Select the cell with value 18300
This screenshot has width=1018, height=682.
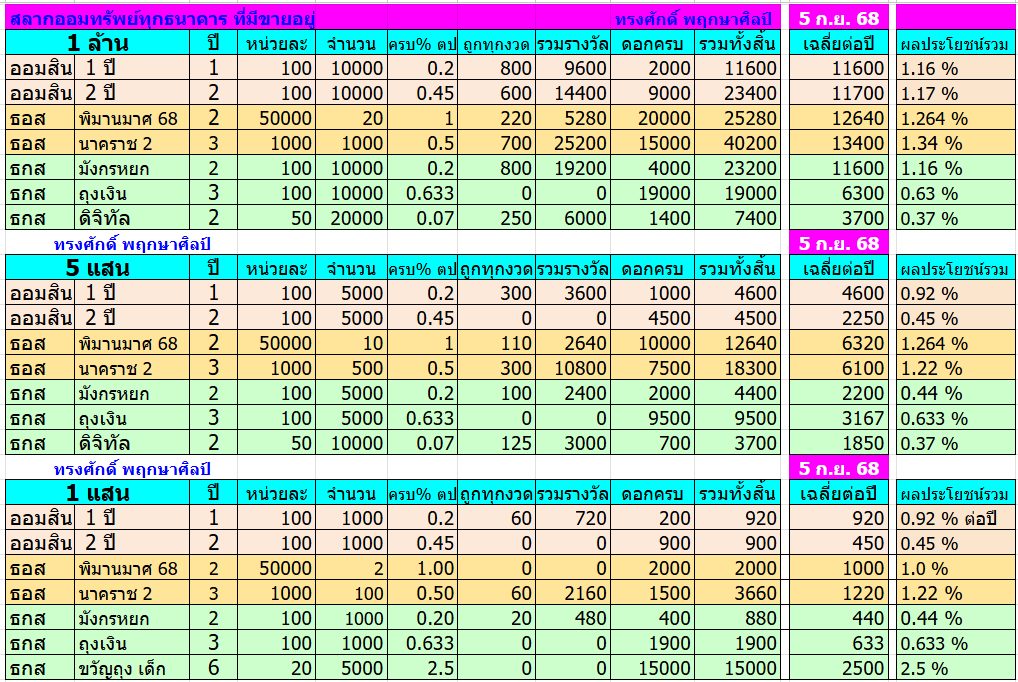click(737, 368)
